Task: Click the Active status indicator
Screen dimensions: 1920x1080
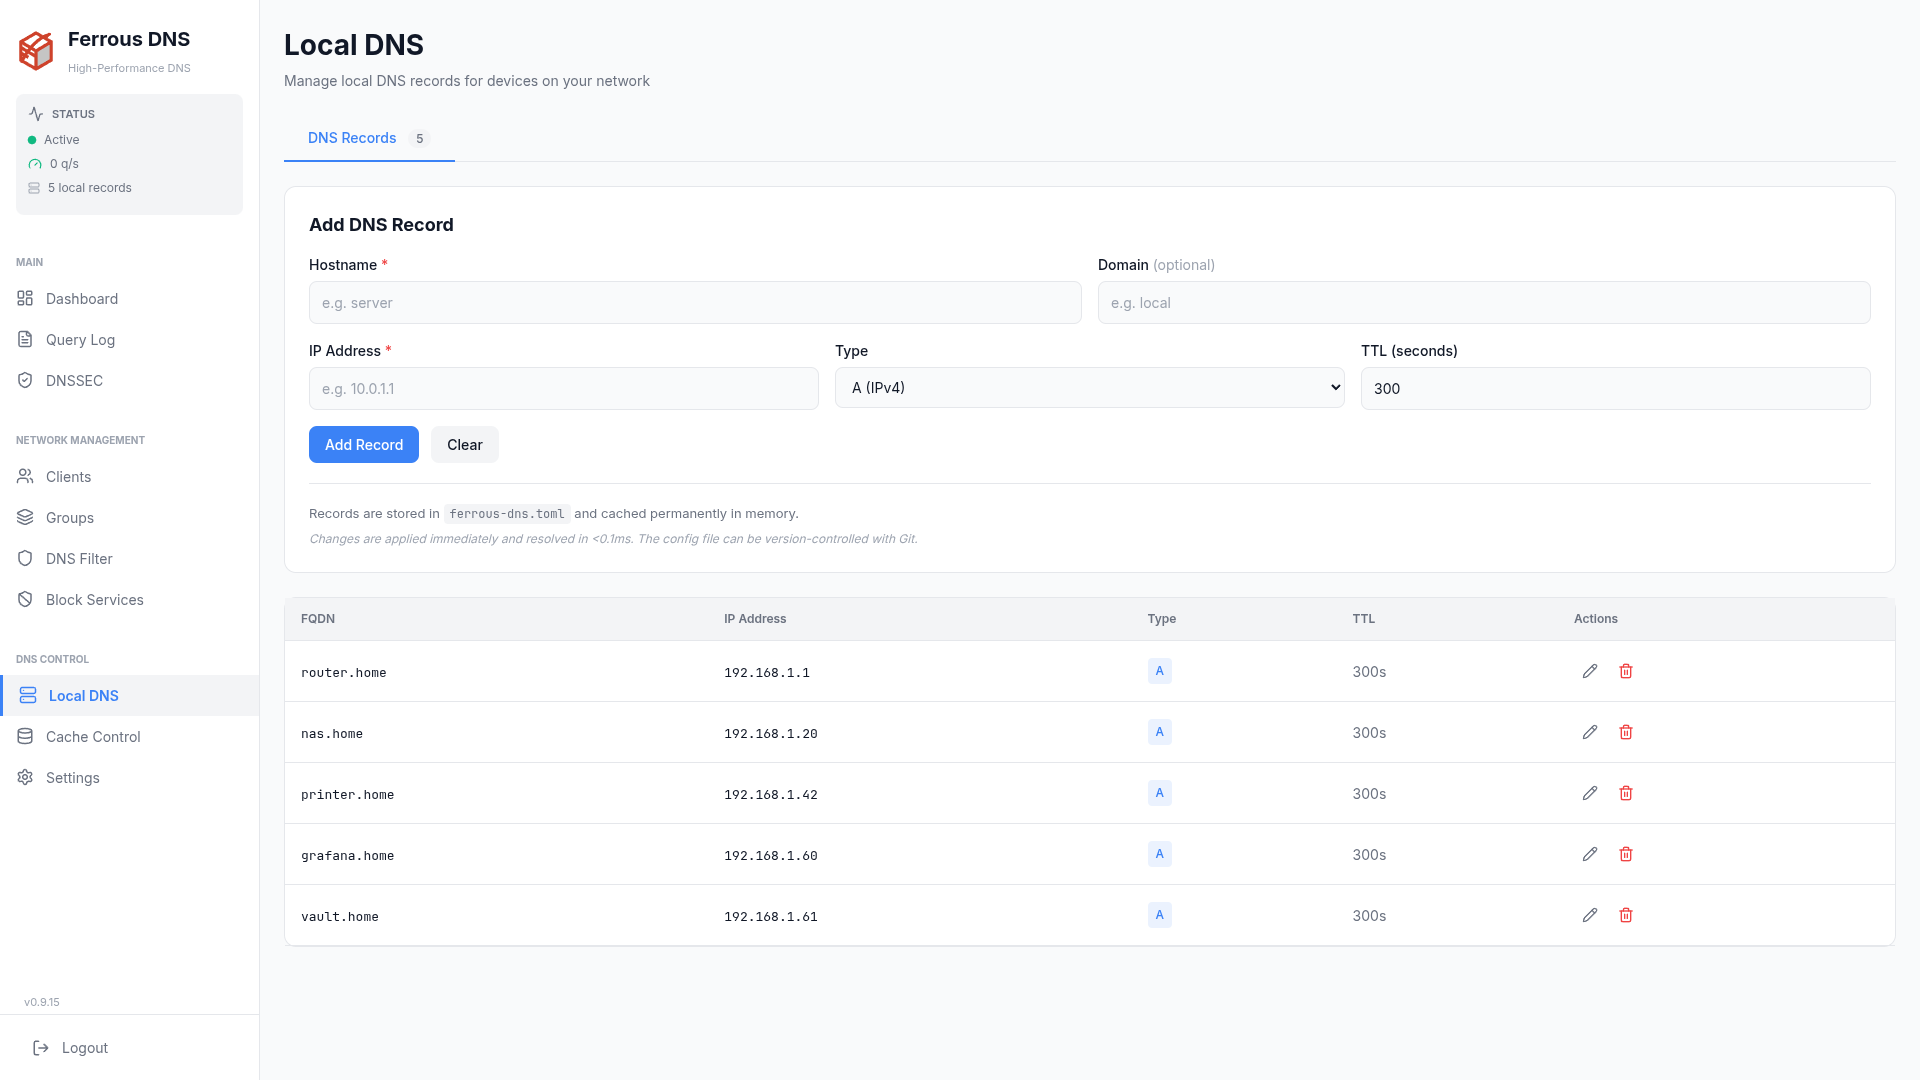Action: point(54,140)
